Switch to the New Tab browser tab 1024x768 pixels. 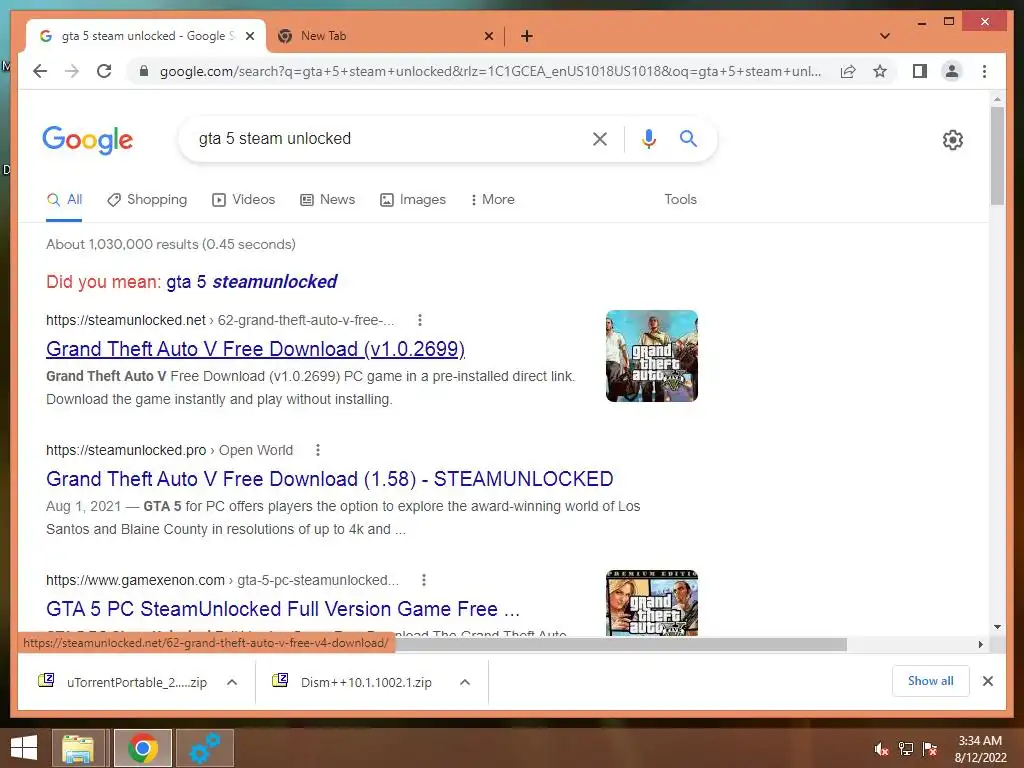[385, 36]
